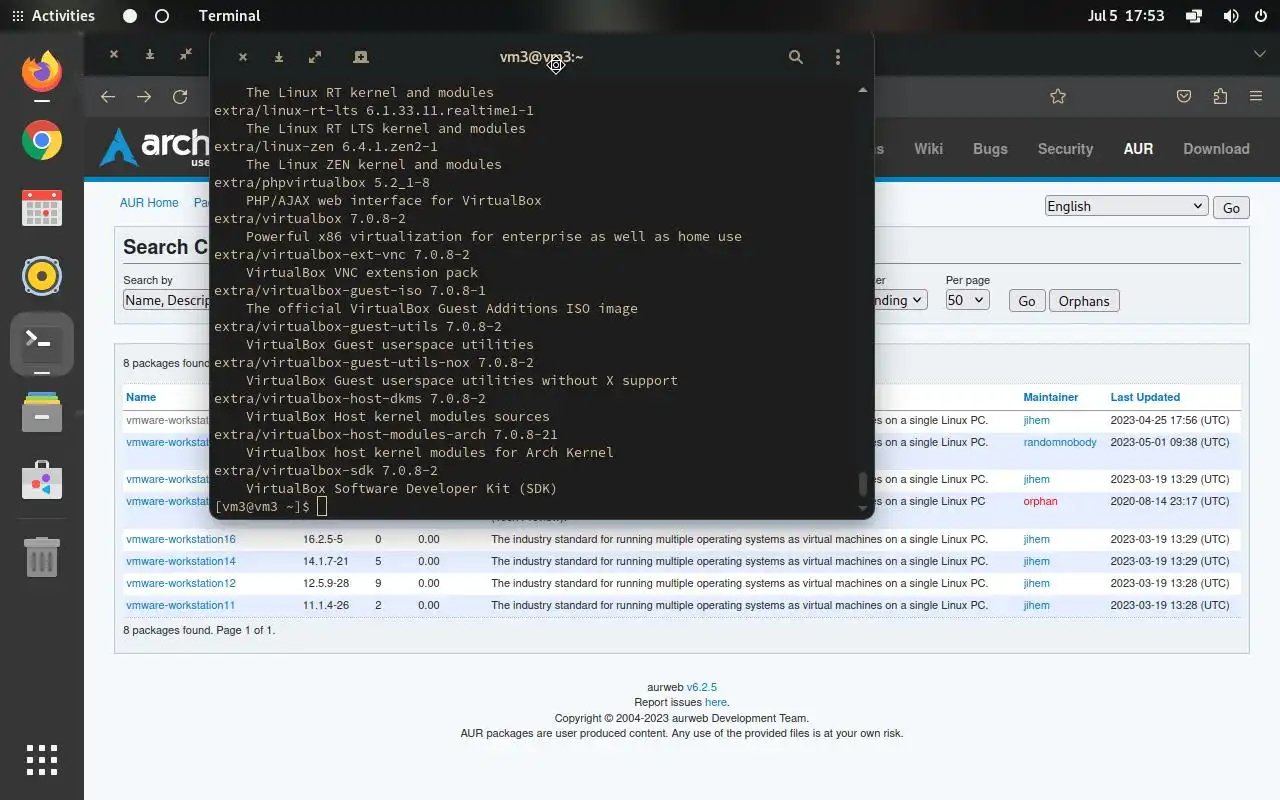1280x800 pixels.
Task: Open the Search by dropdown showing Name, Descrip
Action: pyautogui.click(x=166, y=300)
